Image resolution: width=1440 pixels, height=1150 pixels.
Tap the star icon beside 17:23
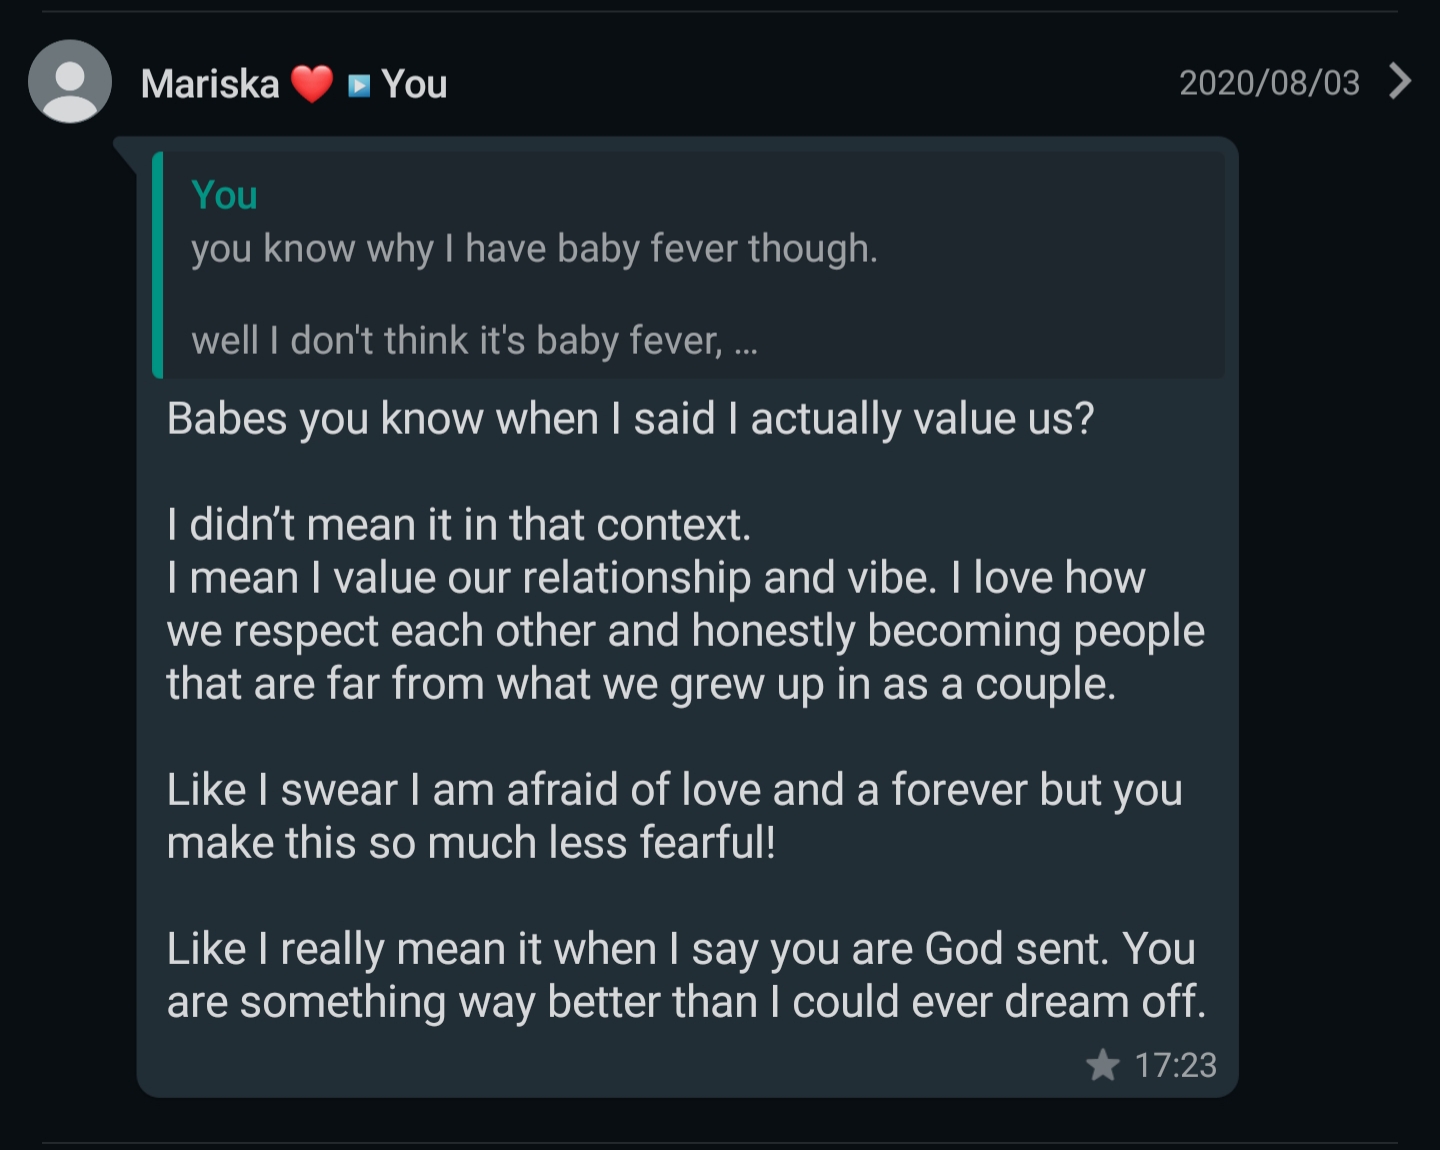[x=1103, y=1065]
